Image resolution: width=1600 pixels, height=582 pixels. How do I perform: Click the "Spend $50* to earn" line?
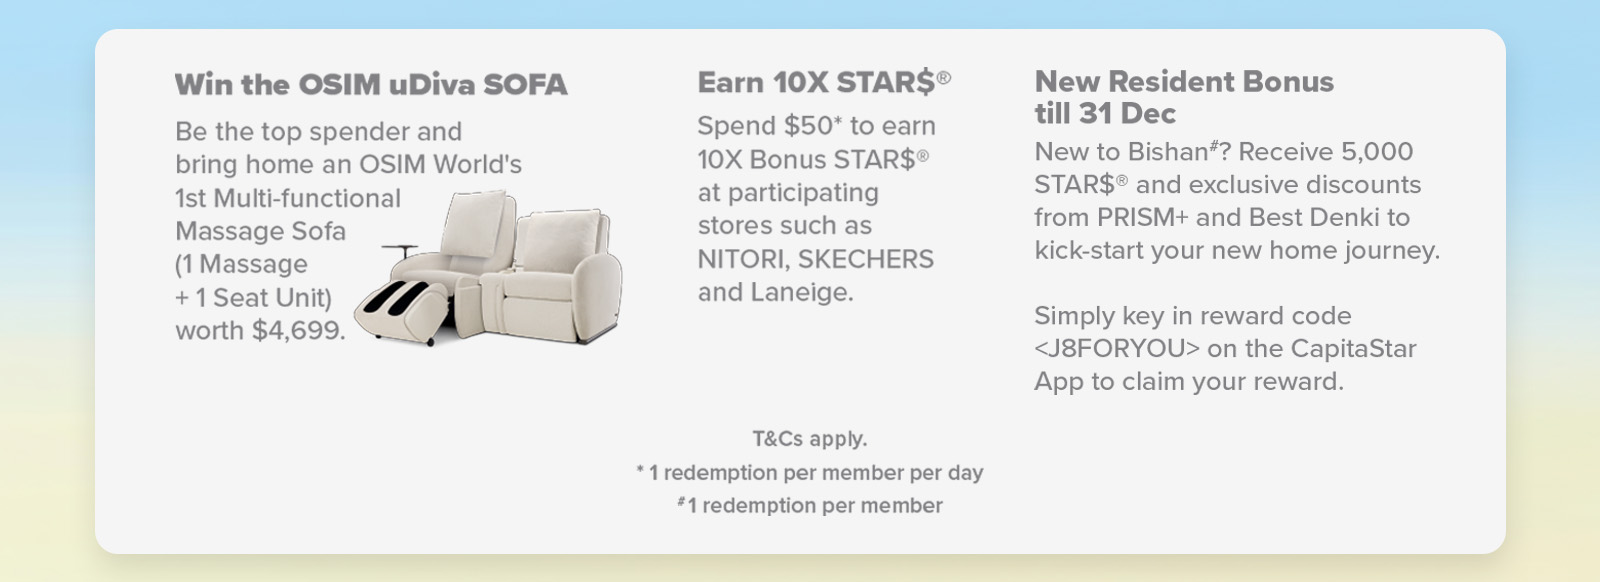[816, 126]
